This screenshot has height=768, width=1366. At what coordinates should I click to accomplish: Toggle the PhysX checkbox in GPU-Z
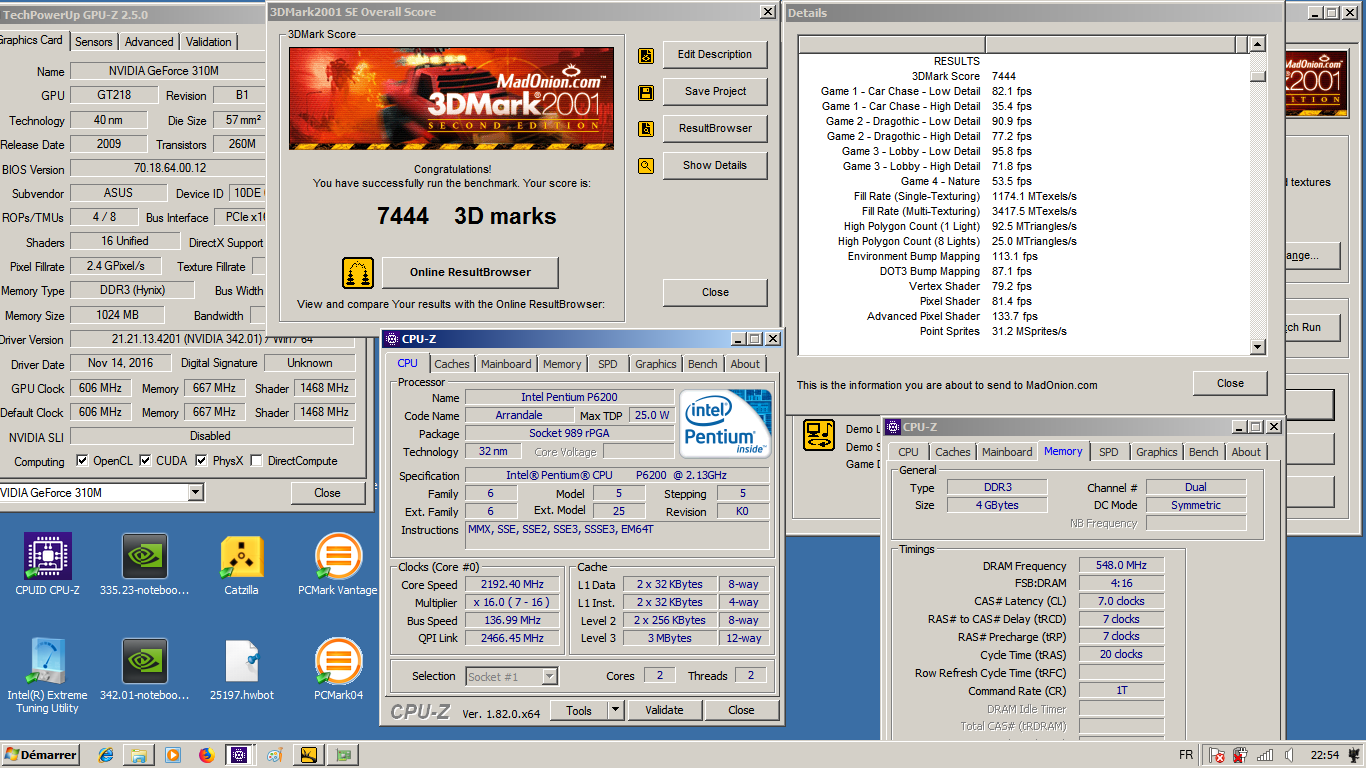(x=202, y=461)
